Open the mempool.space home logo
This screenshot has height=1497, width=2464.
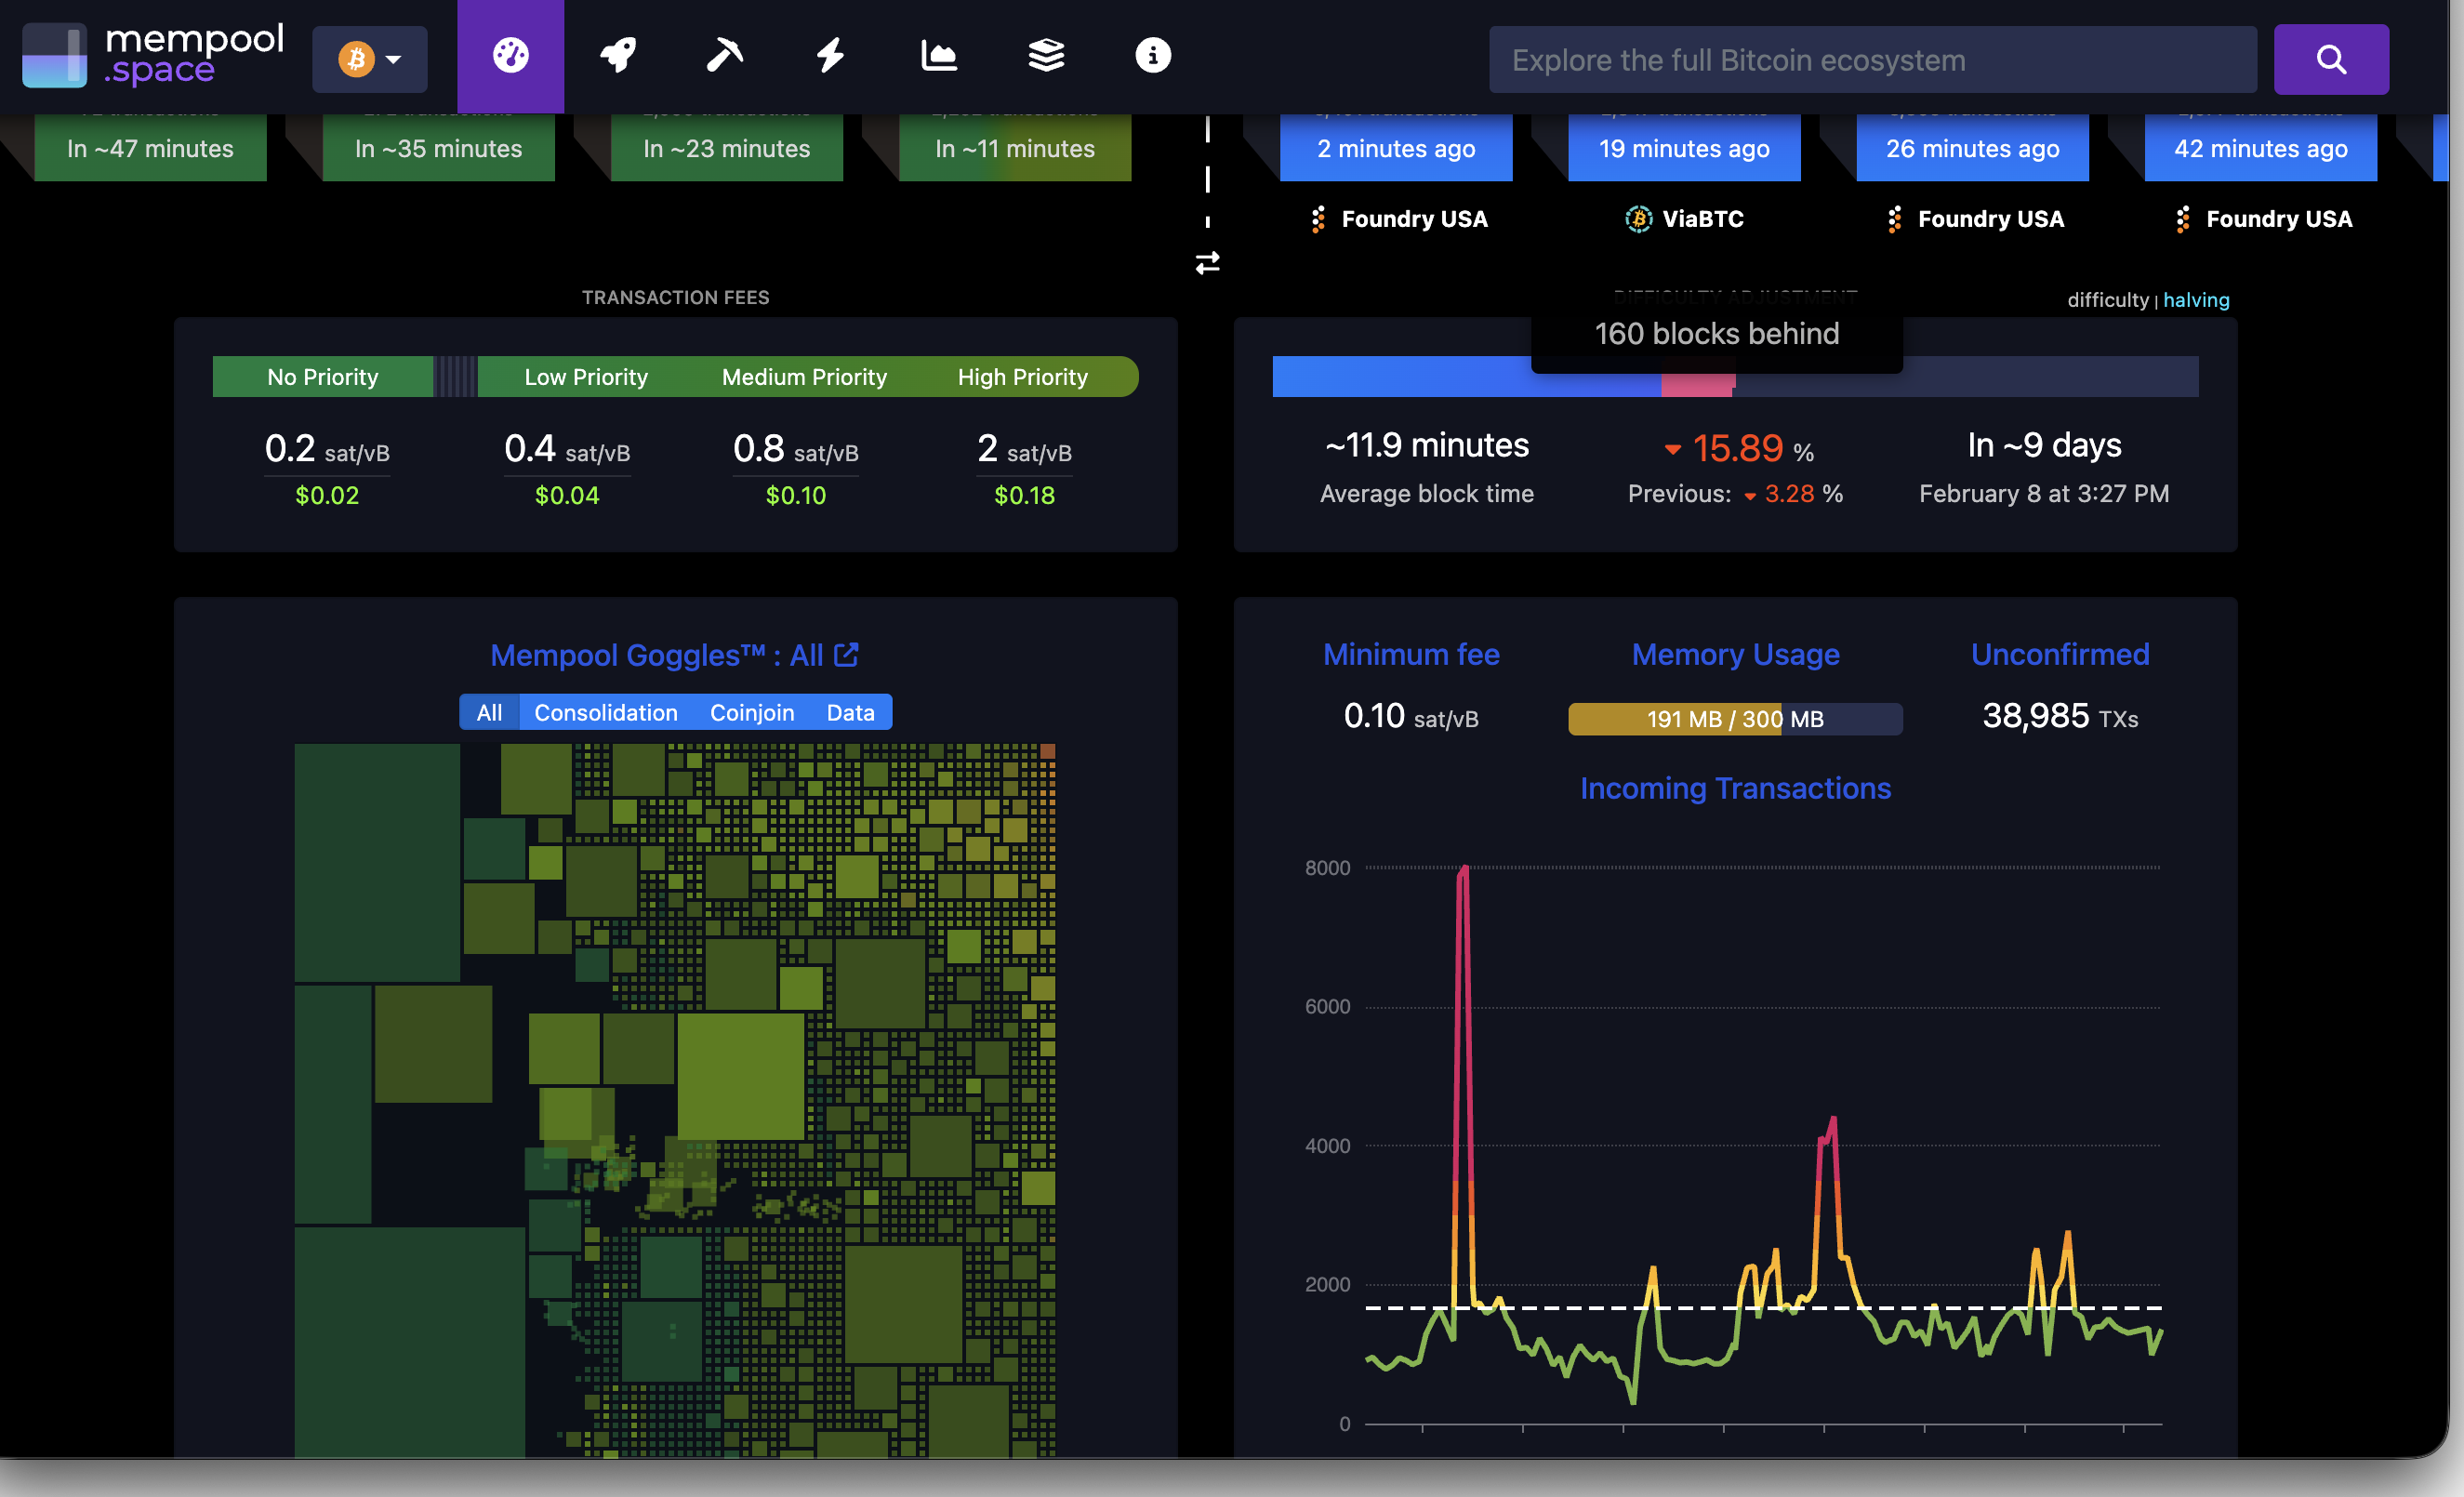click(153, 55)
